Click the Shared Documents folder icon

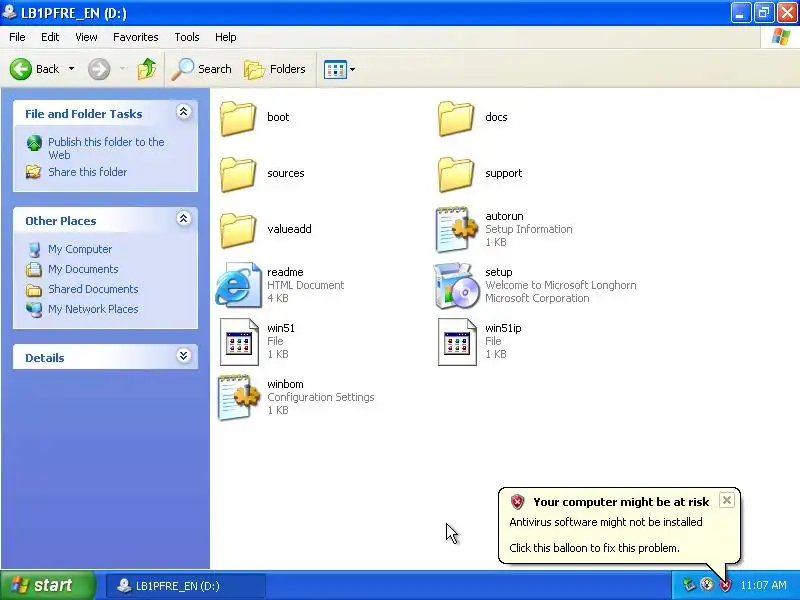pos(34,290)
